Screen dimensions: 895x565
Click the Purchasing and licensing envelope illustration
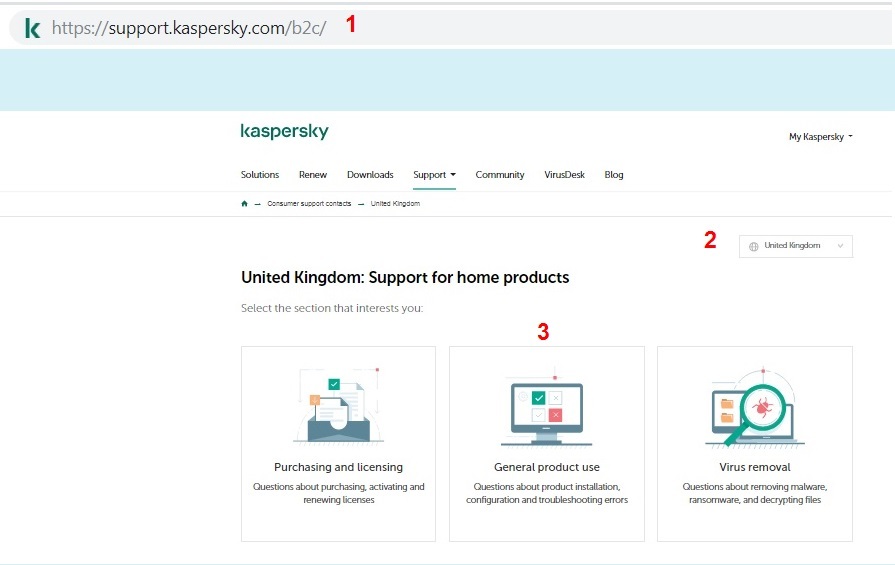click(338, 406)
